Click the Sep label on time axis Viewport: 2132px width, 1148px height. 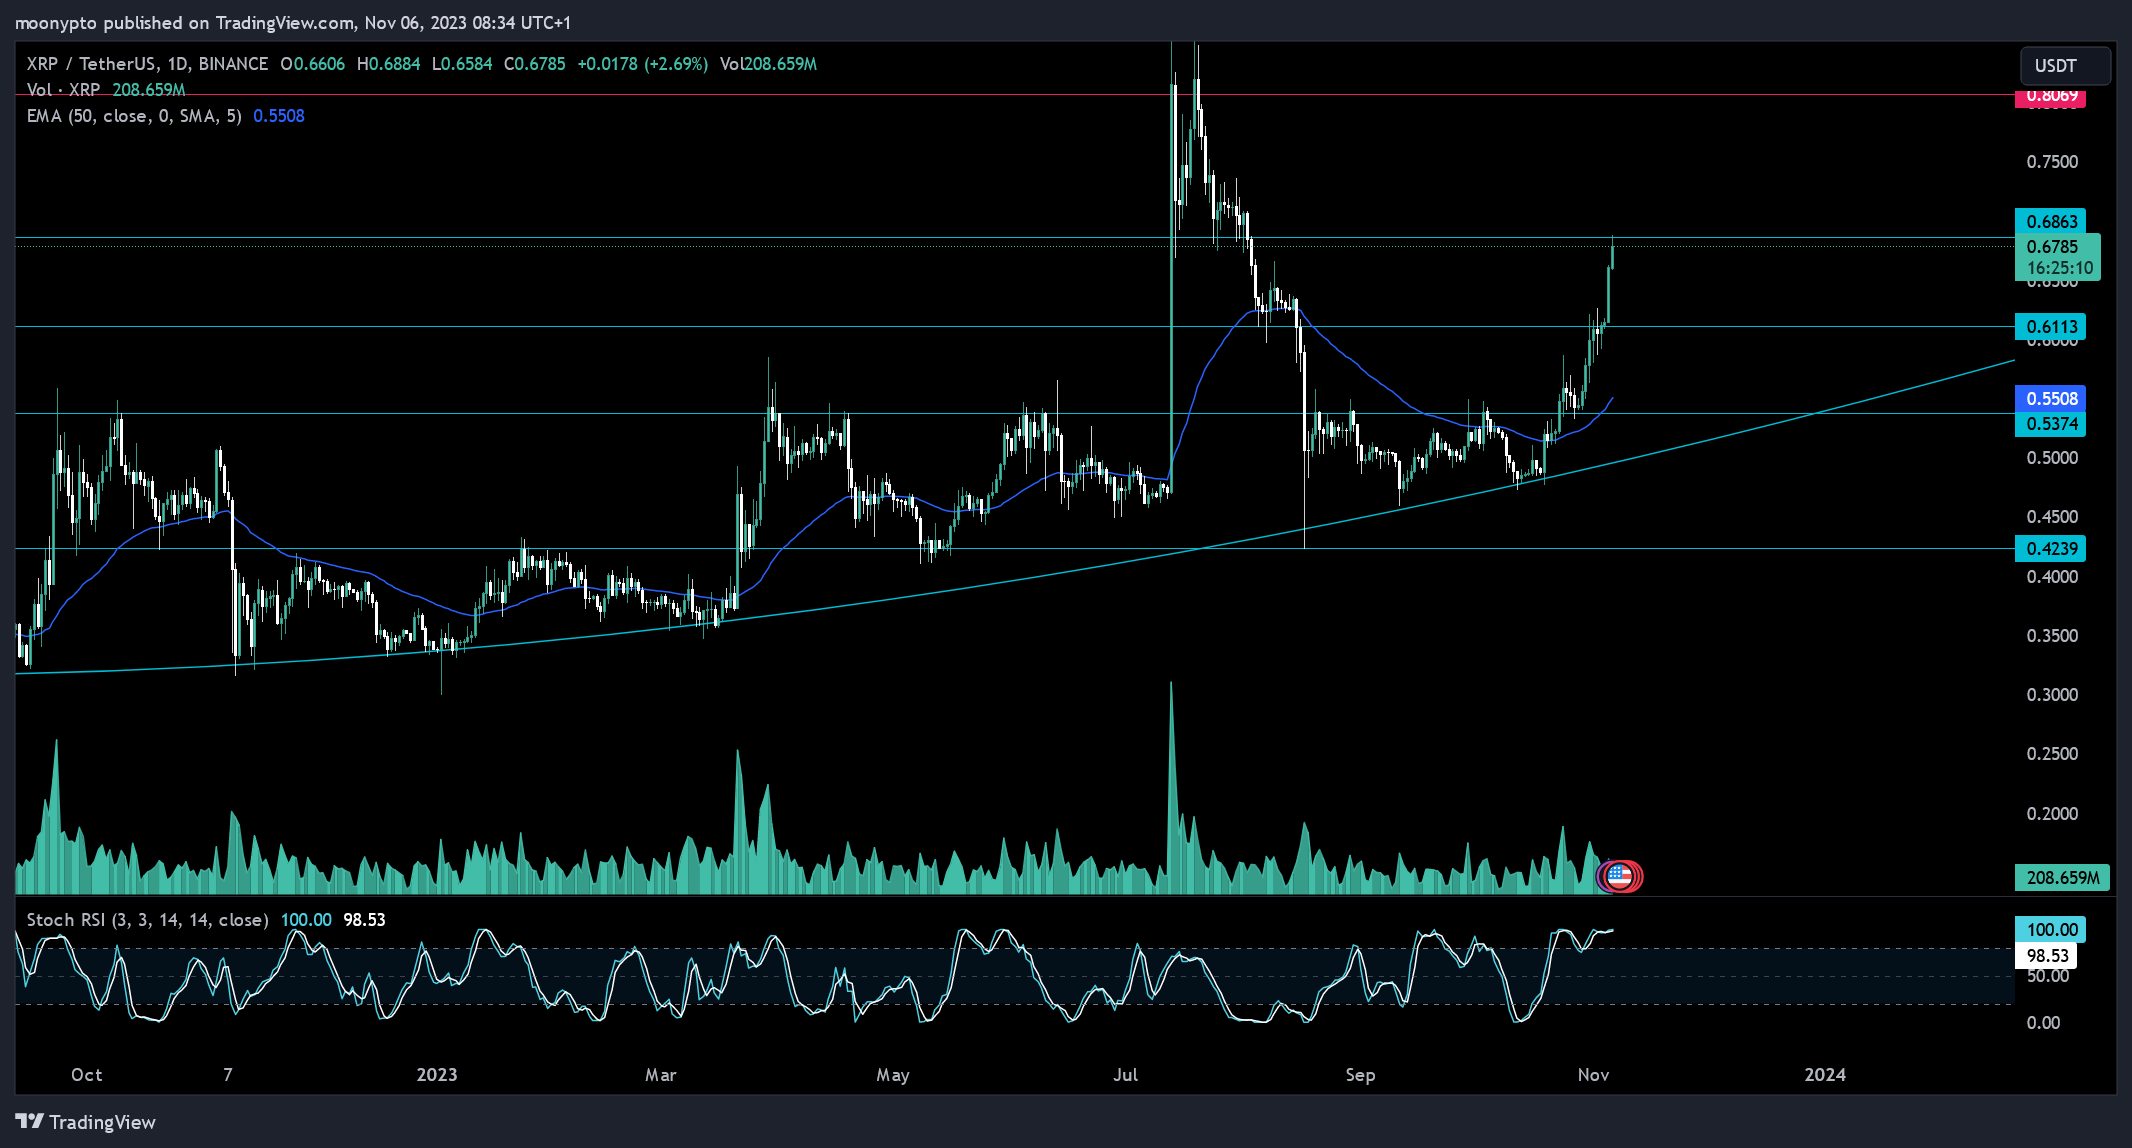click(1360, 1075)
